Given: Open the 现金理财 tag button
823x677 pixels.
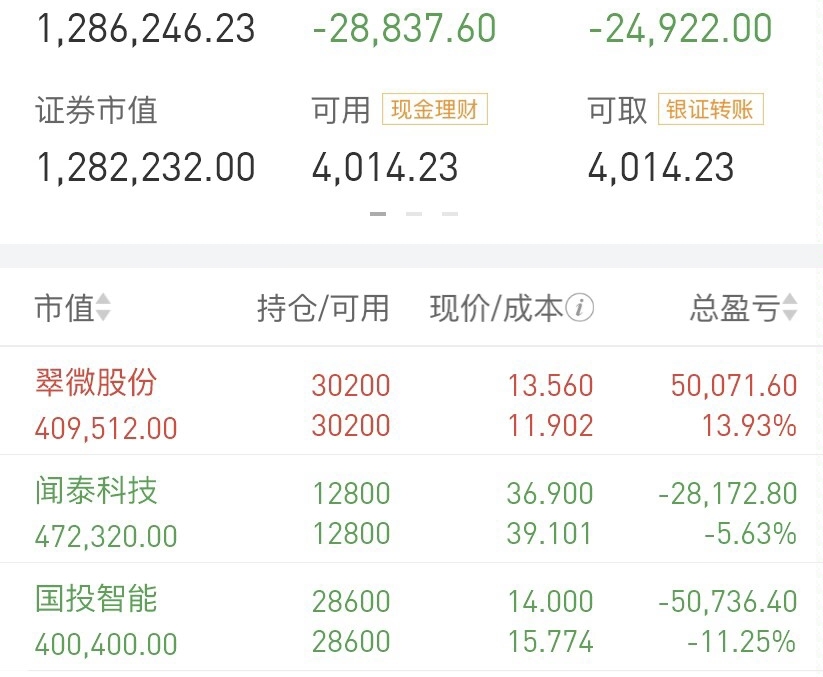Looking at the screenshot, I should [434, 110].
